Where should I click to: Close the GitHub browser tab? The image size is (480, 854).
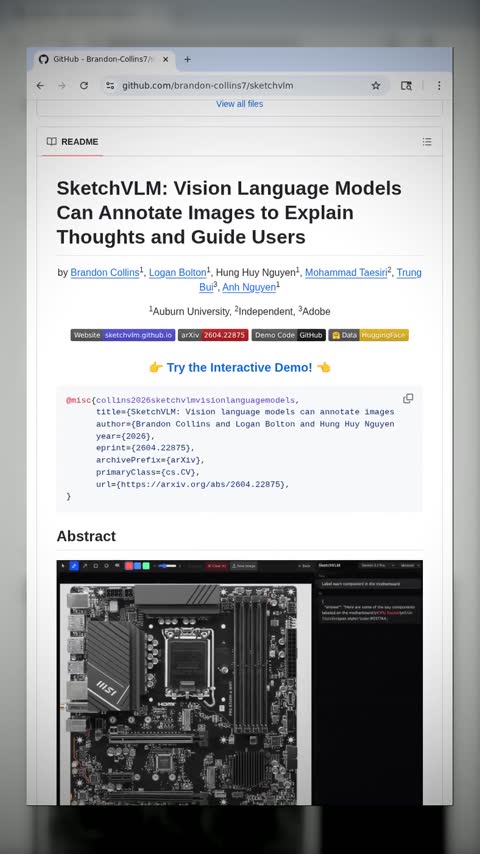[166, 59]
